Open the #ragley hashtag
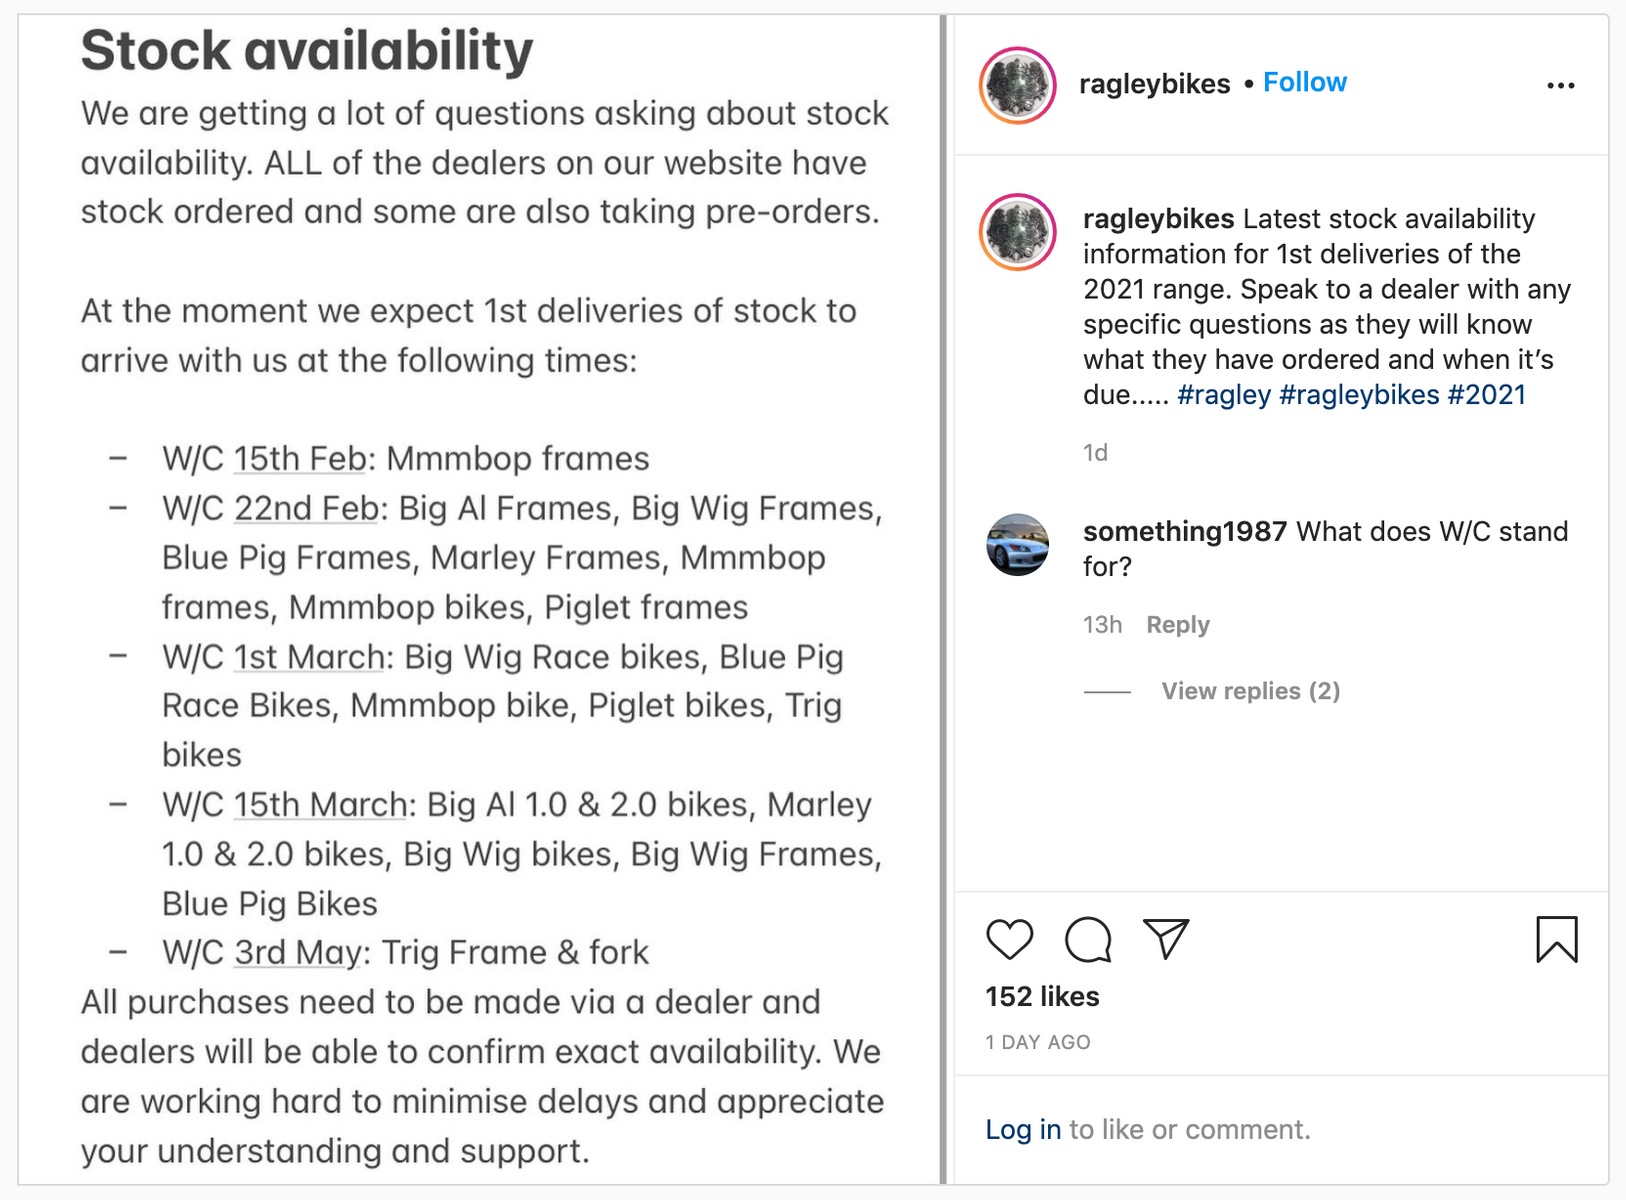 point(1224,395)
